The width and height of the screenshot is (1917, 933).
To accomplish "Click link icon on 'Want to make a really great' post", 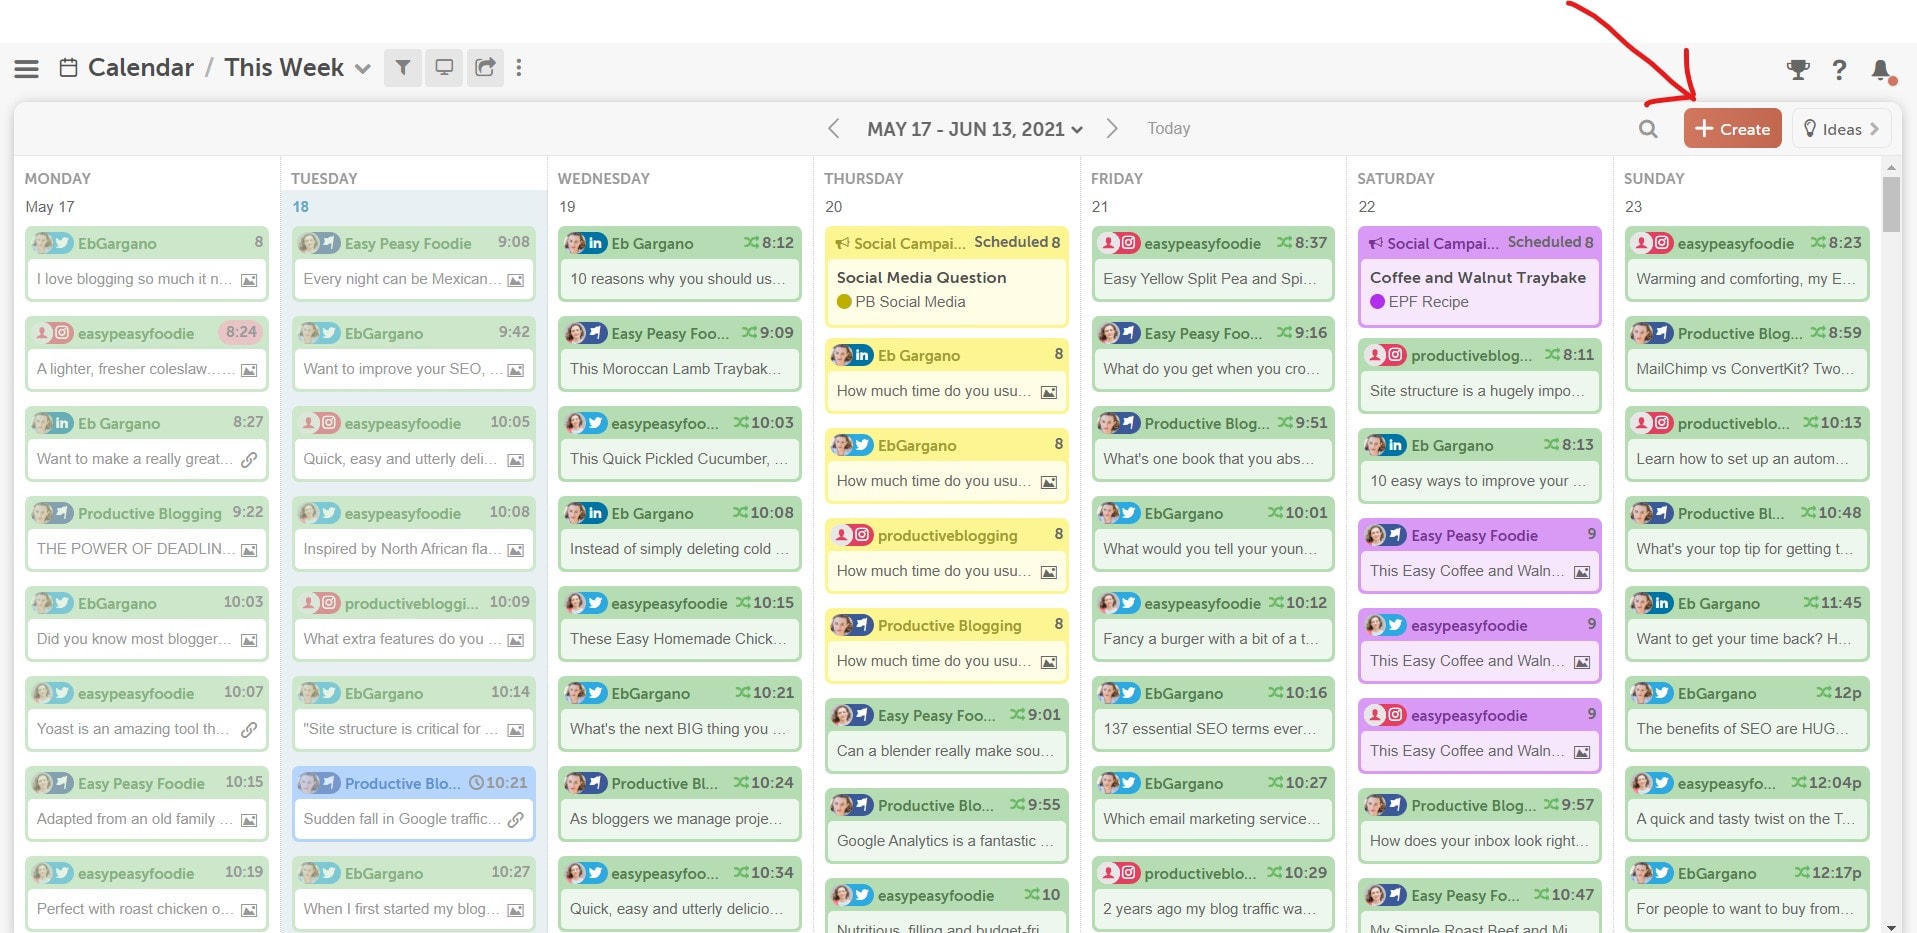I will 249,460.
